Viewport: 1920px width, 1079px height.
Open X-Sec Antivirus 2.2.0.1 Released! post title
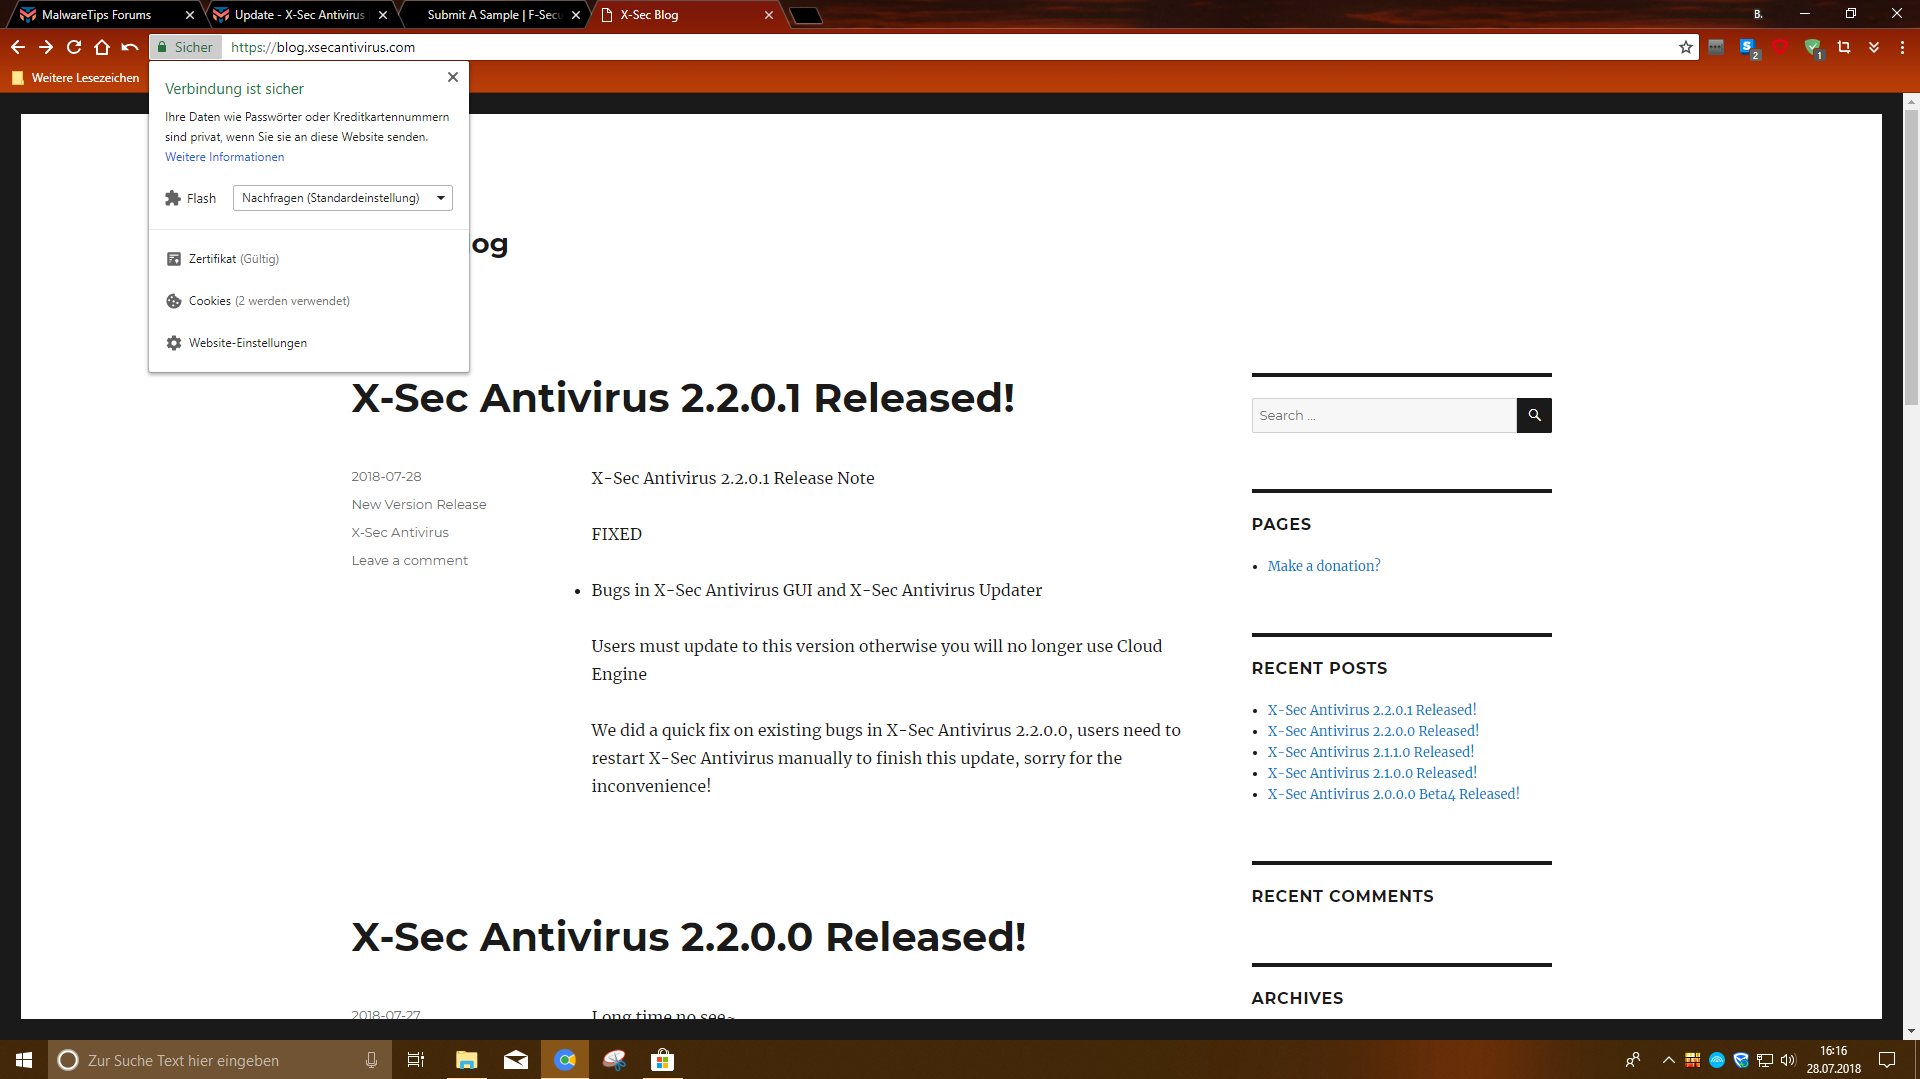pos(683,398)
